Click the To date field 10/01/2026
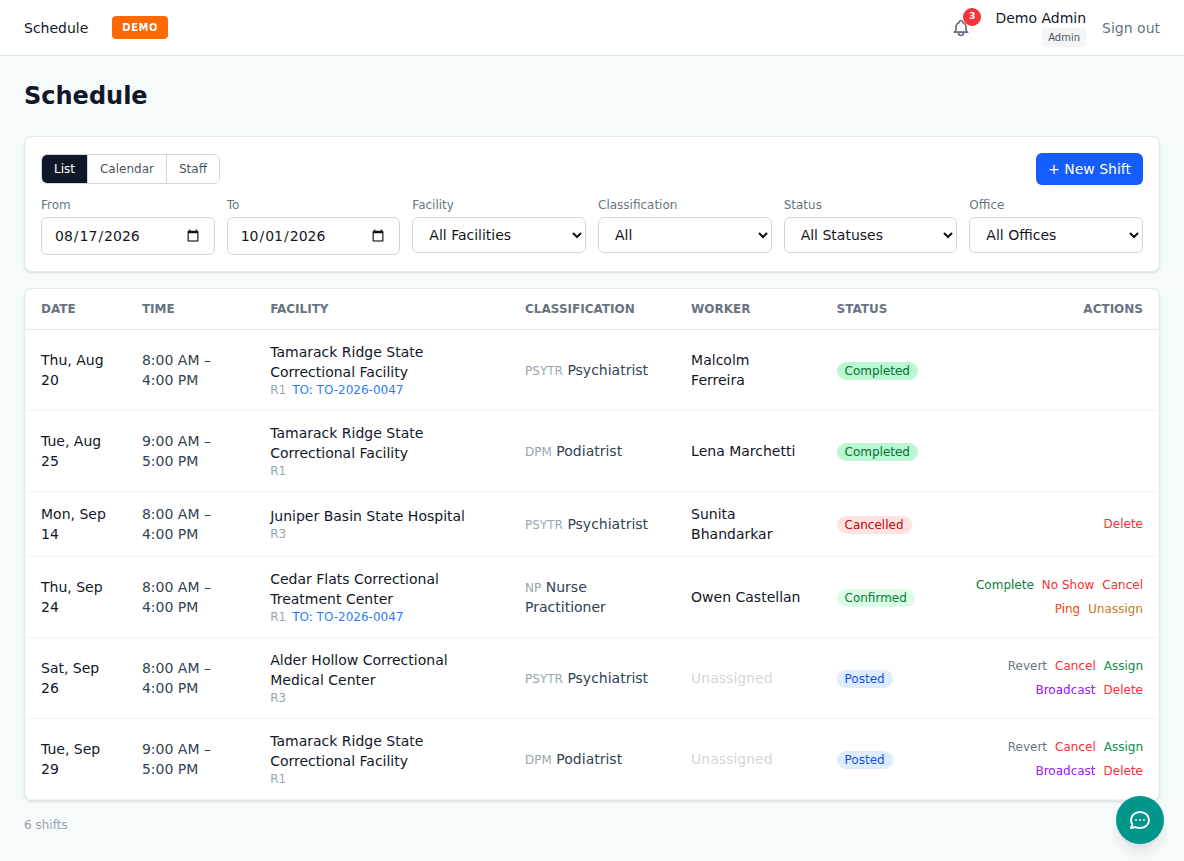Screen dimensions: 1184x861 [x=313, y=236]
